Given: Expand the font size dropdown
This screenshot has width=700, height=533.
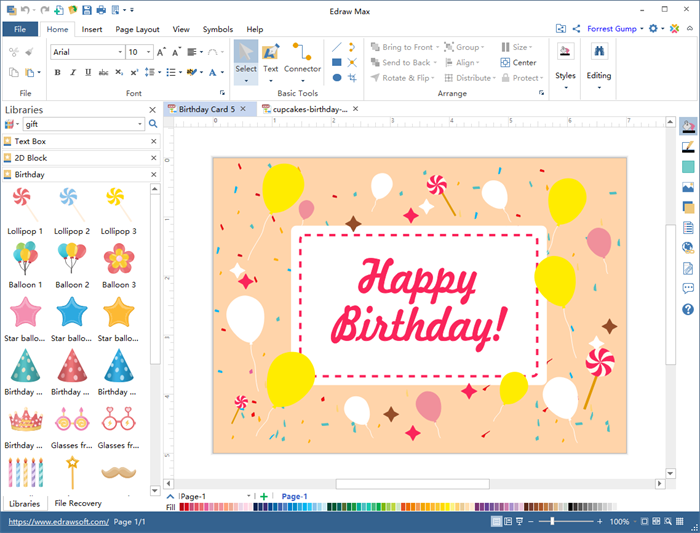Looking at the screenshot, I should point(148,52).
